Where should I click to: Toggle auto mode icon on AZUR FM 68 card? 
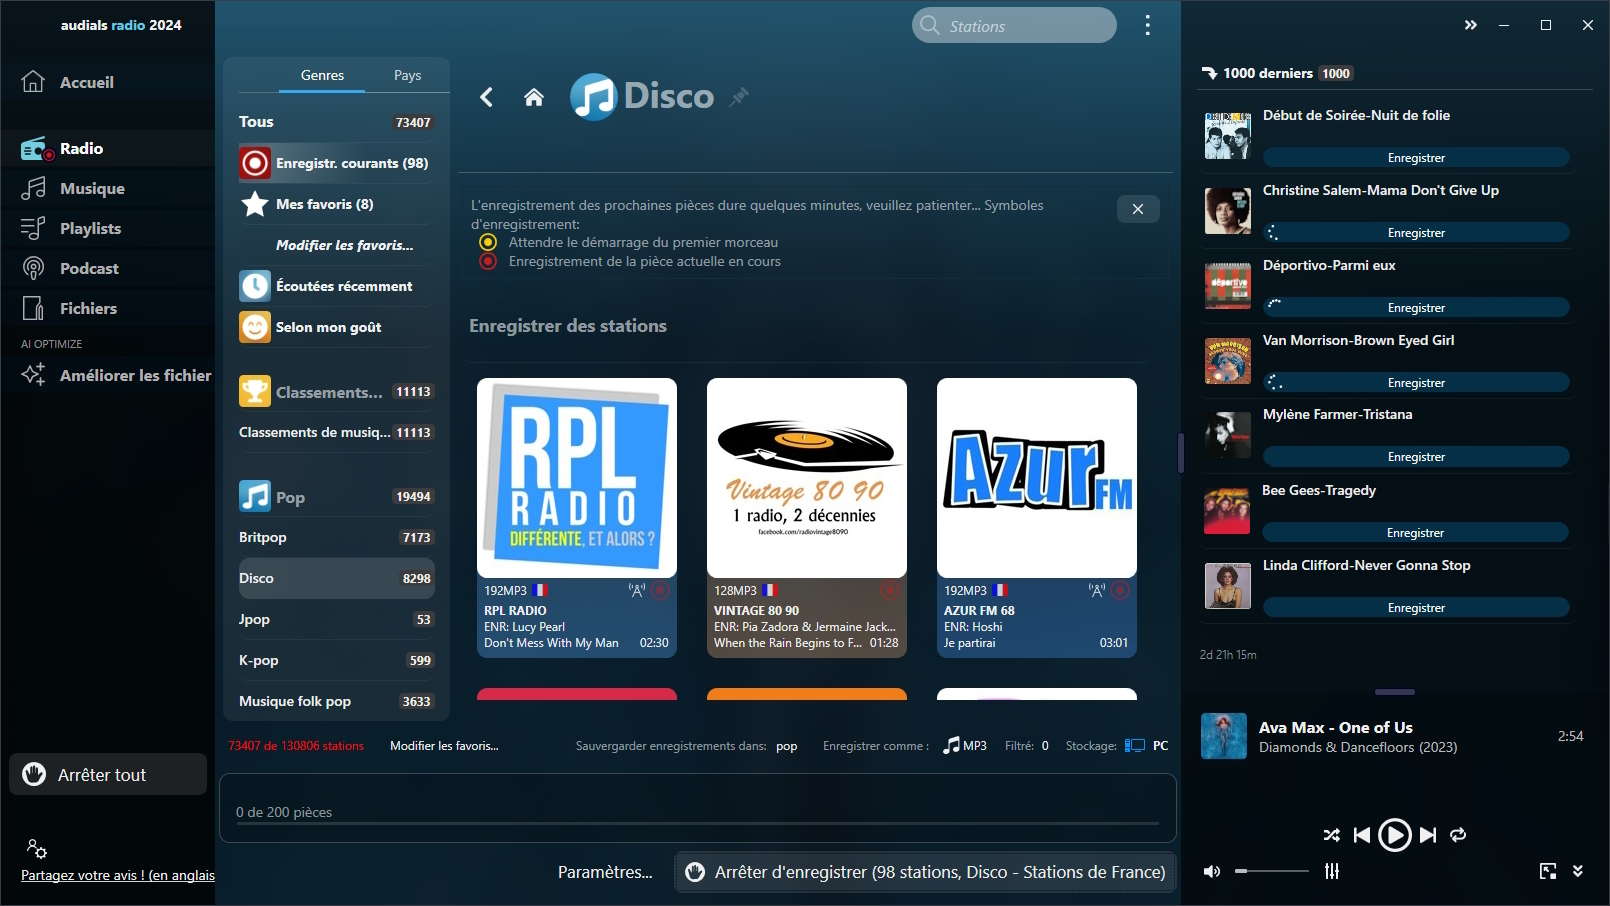point(1096,591)
